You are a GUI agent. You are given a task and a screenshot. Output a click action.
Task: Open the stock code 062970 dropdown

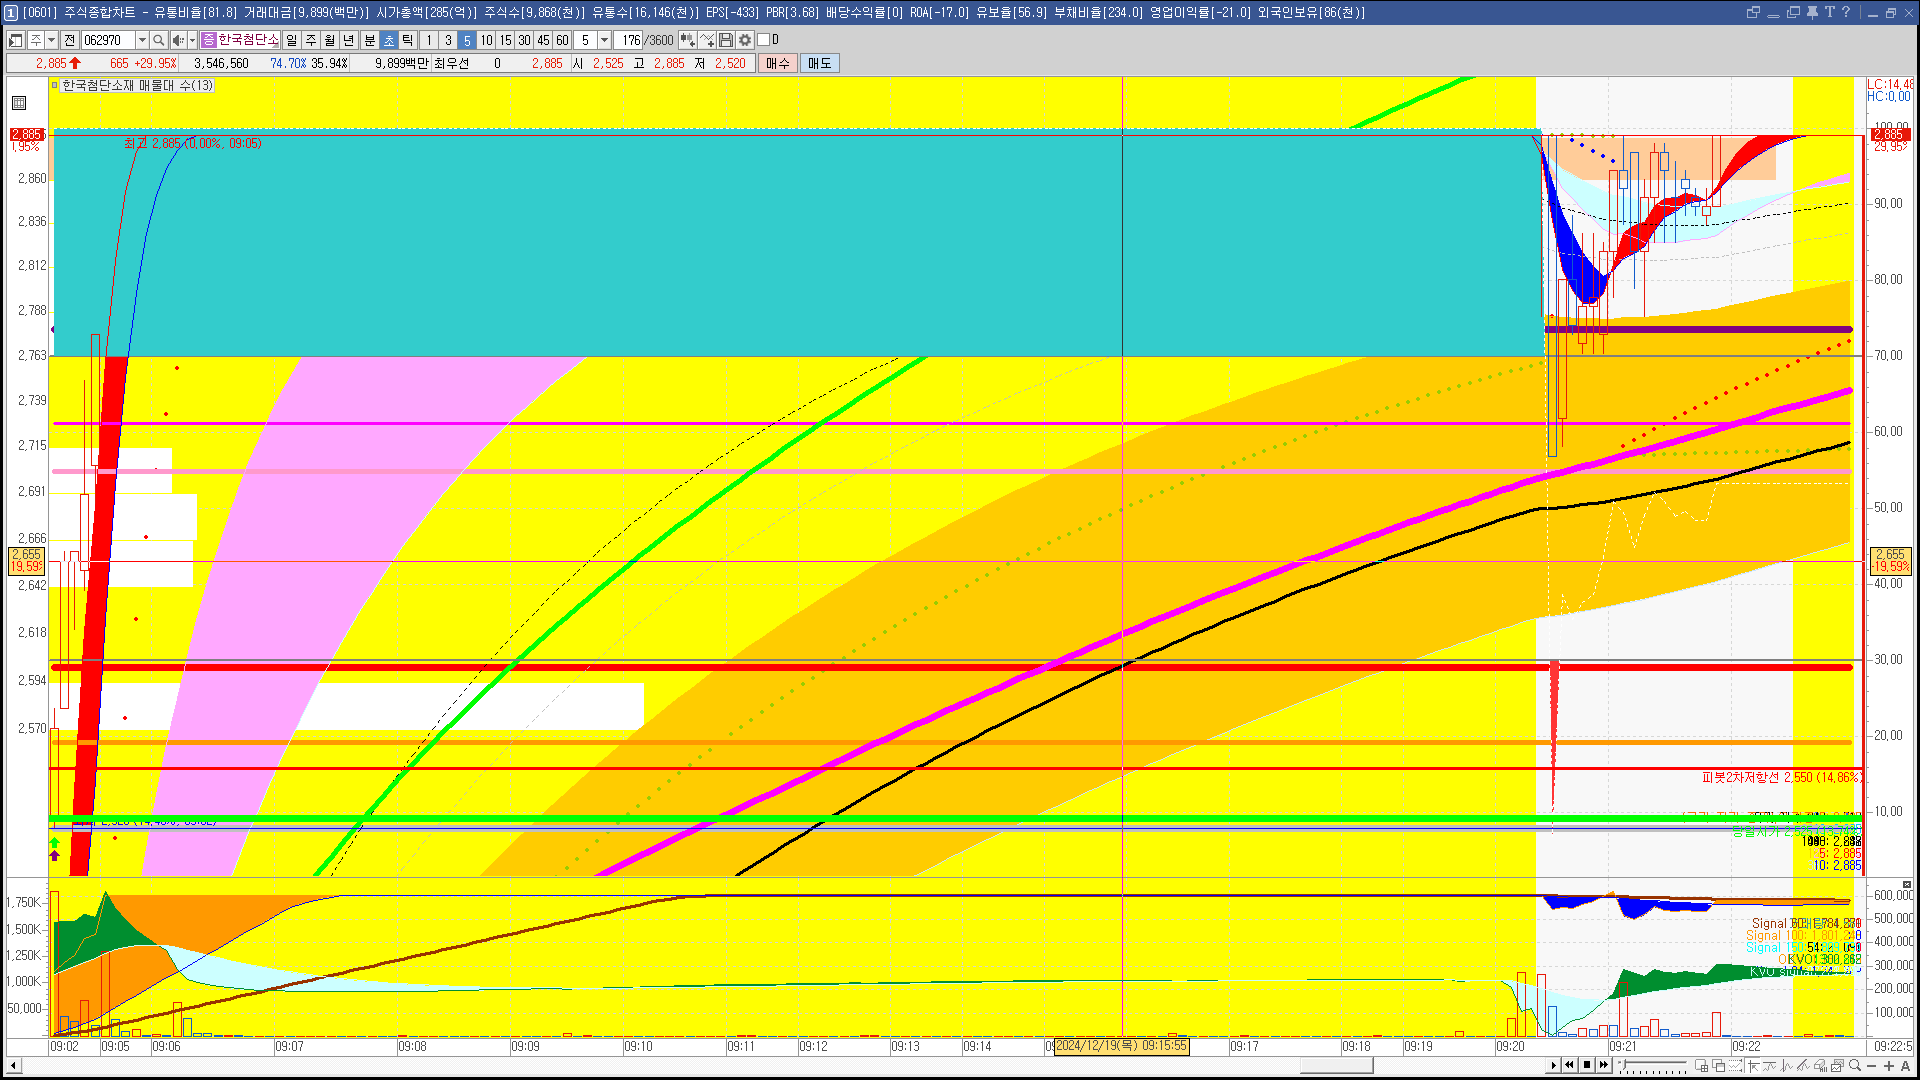coord(142,40)
